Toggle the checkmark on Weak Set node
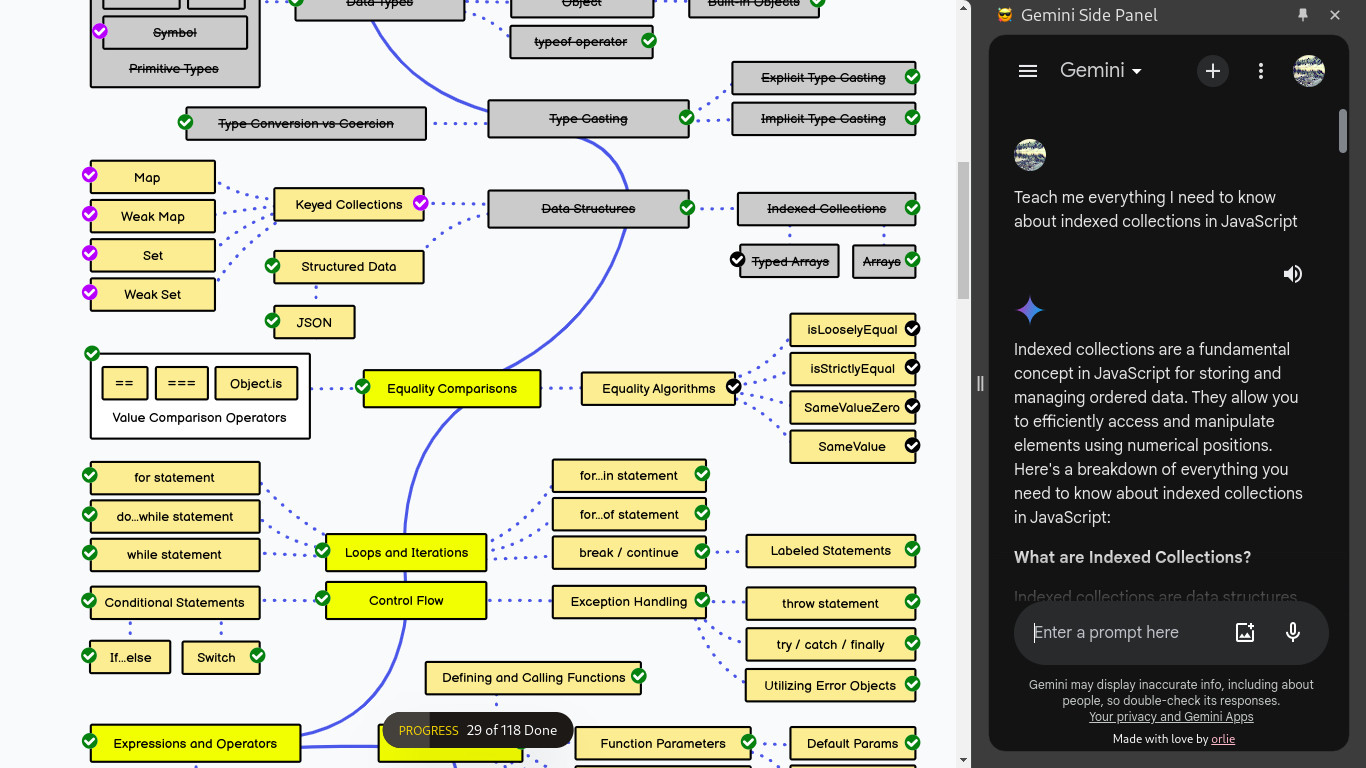Image resolution: width=1366 pixels, height=768 pixels. [90, 292]
